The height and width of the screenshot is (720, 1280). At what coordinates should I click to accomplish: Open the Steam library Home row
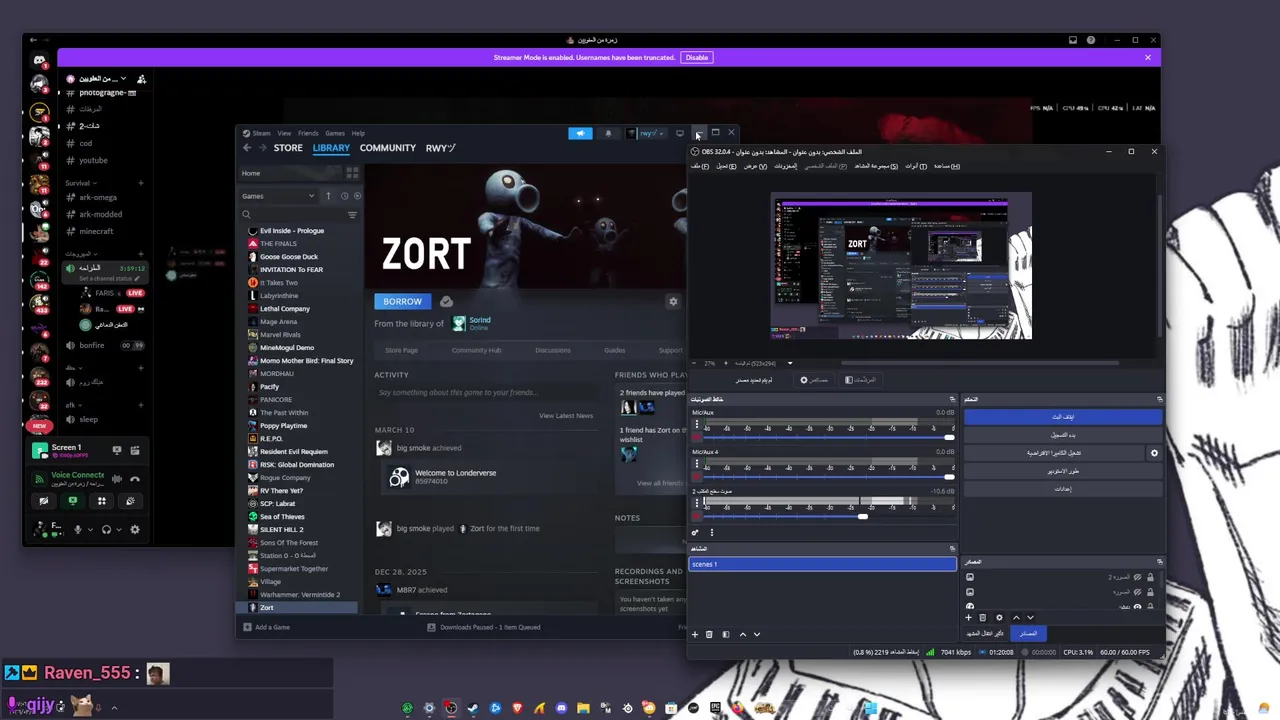click(290, 173)
